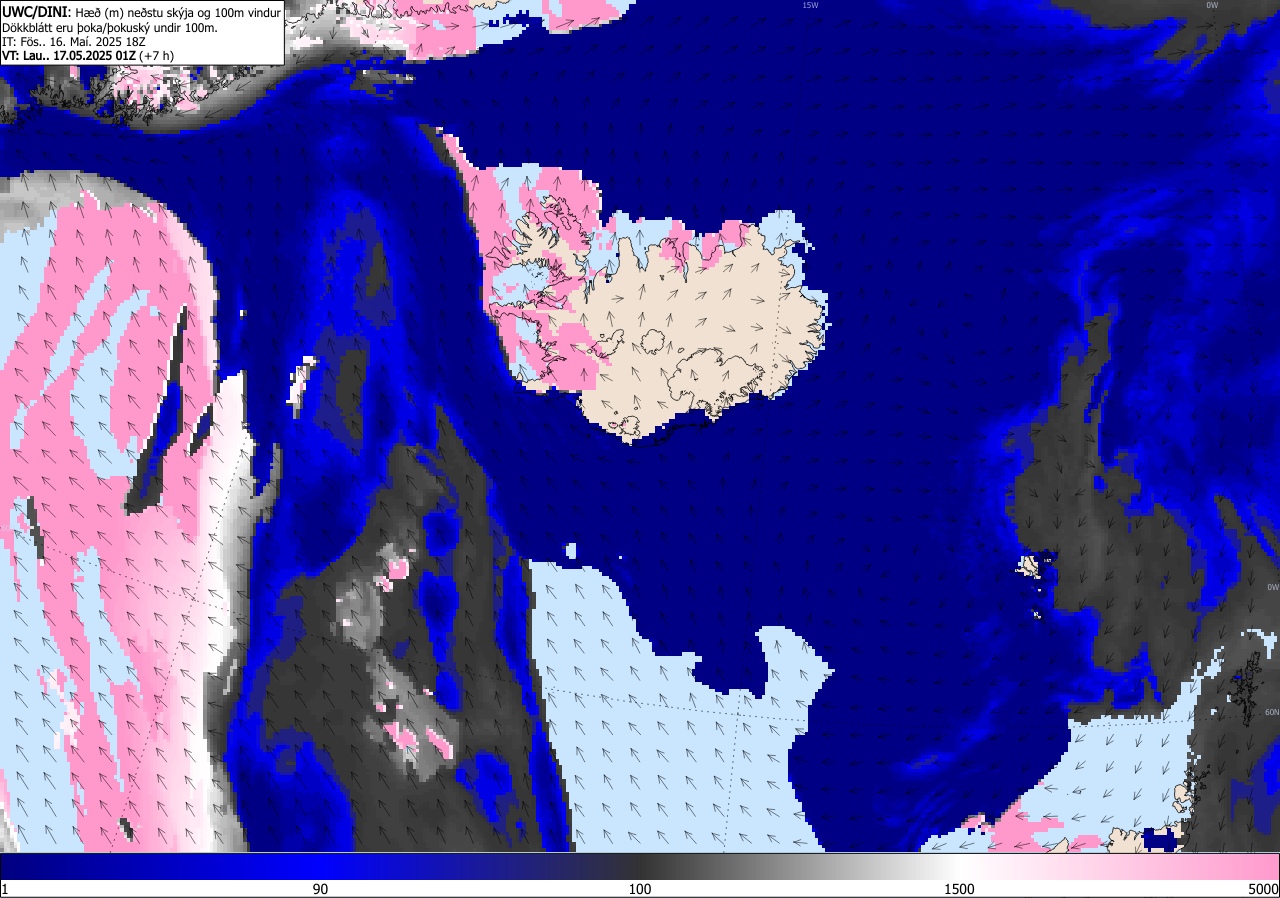Viewport: 1280px width, 898px height.
Task: Click the UWC/DINI title text
Action: tap(37, 11)
